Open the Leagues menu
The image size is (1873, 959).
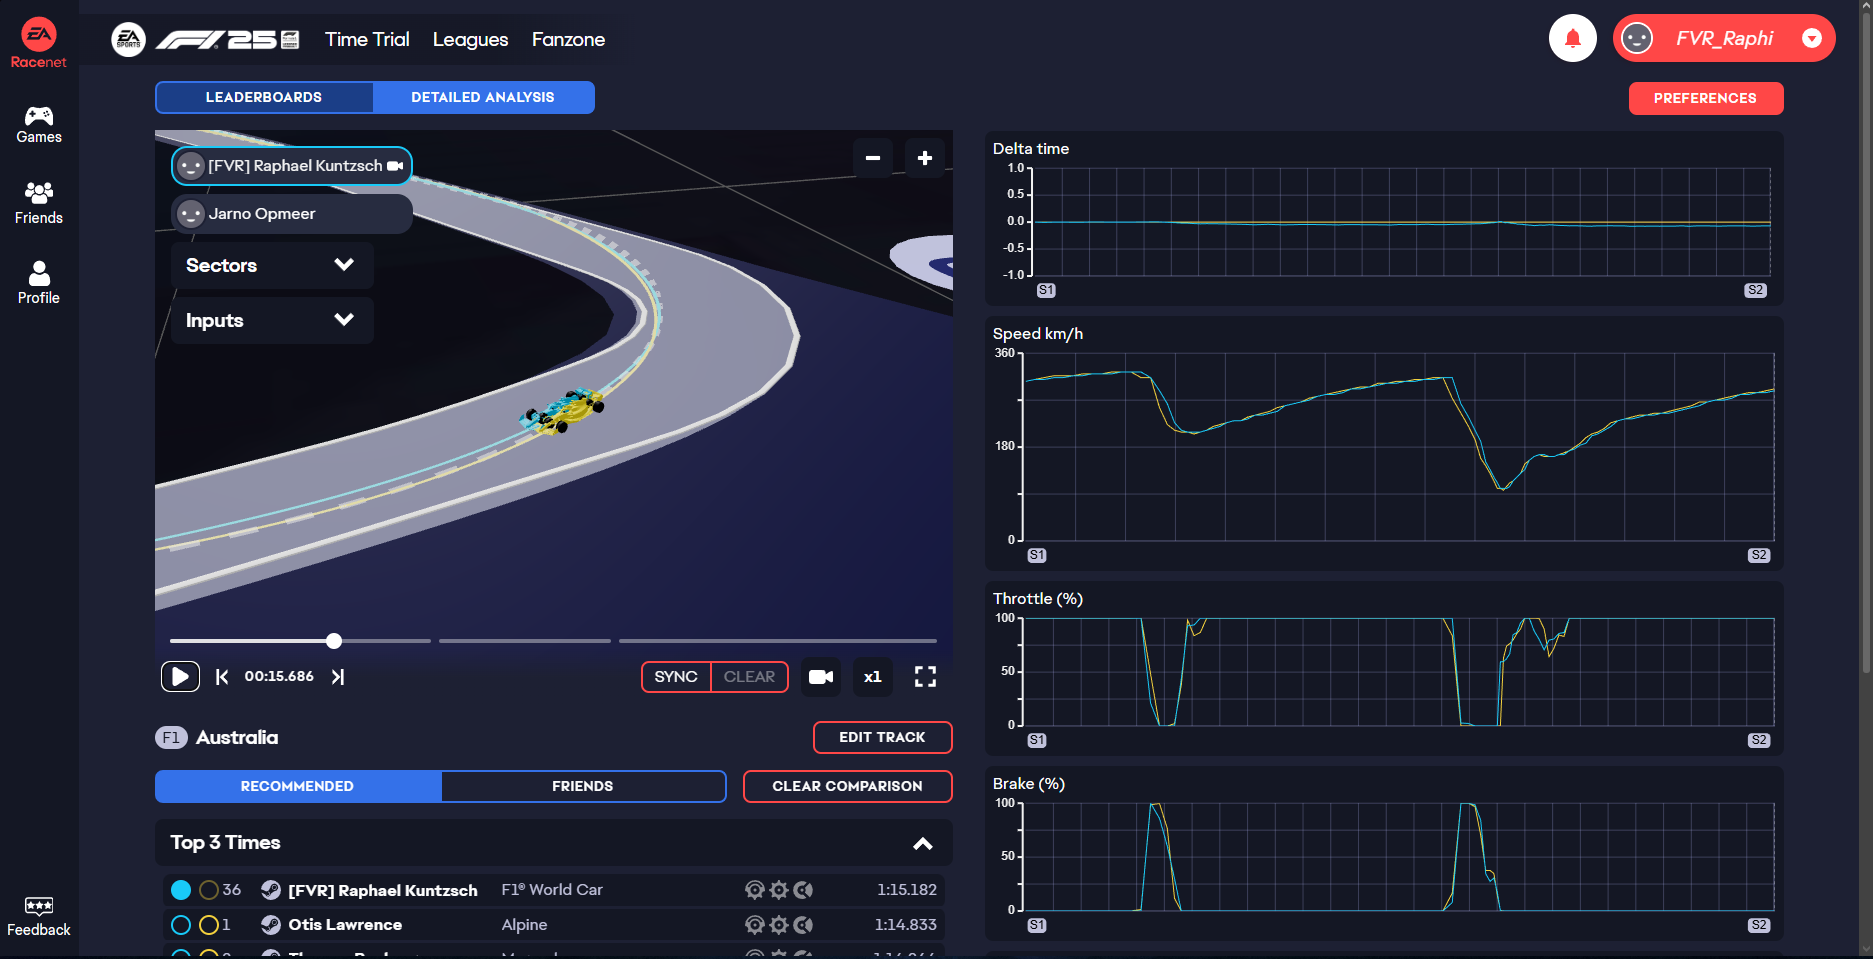471,40
